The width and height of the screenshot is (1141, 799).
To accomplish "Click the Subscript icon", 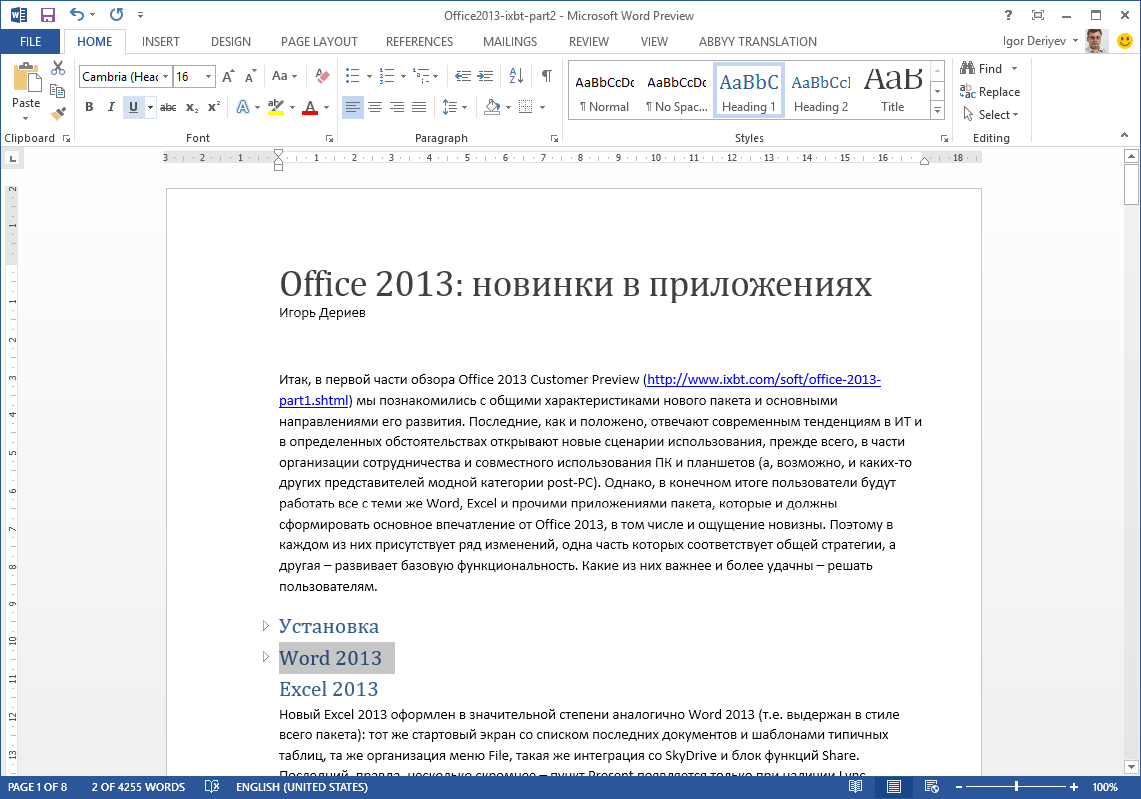I will coord(191,105).
